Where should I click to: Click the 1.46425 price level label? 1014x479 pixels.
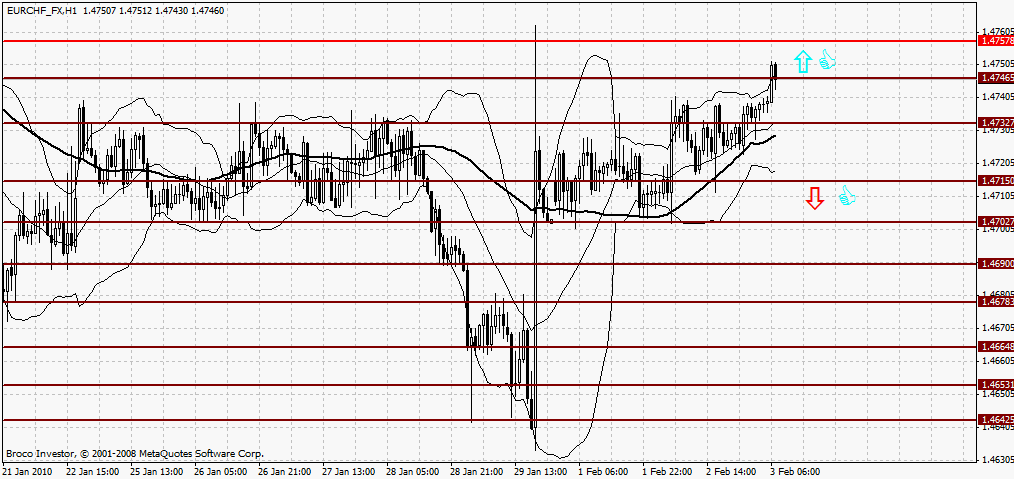[996, 420]
